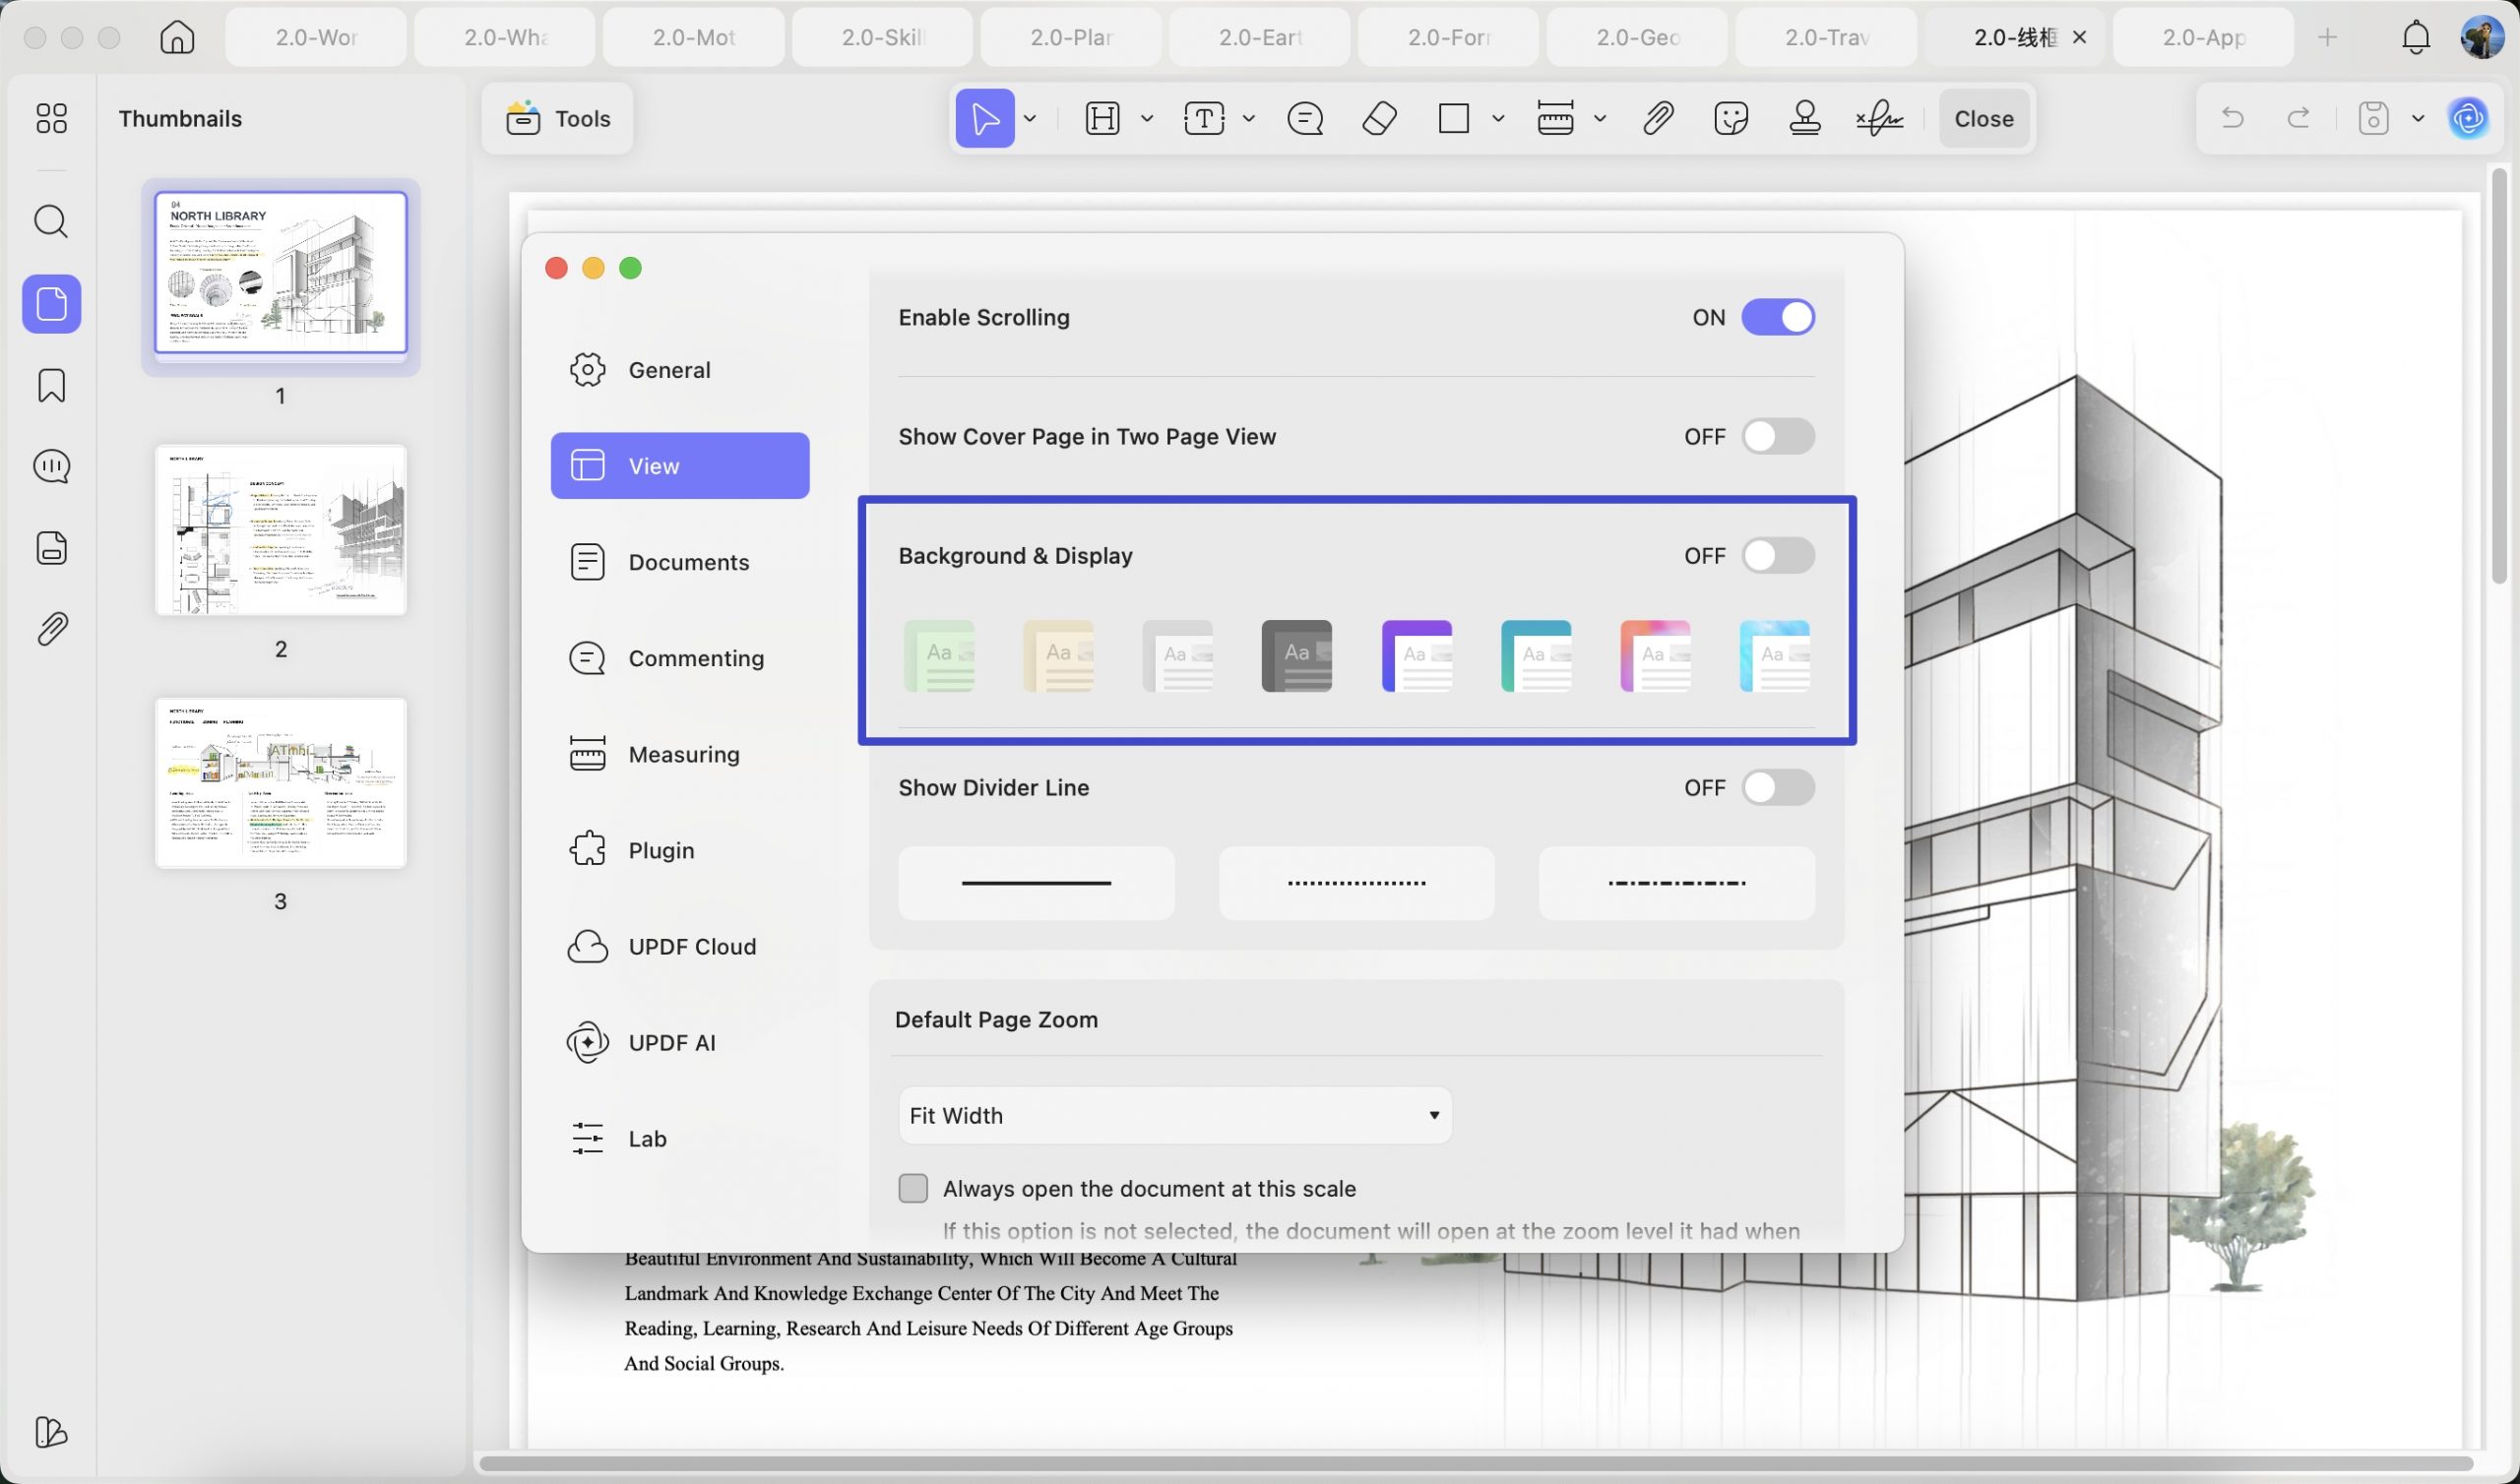
Task: Expand the shape tool dropdown arrow
Action: pos(1498,118)
